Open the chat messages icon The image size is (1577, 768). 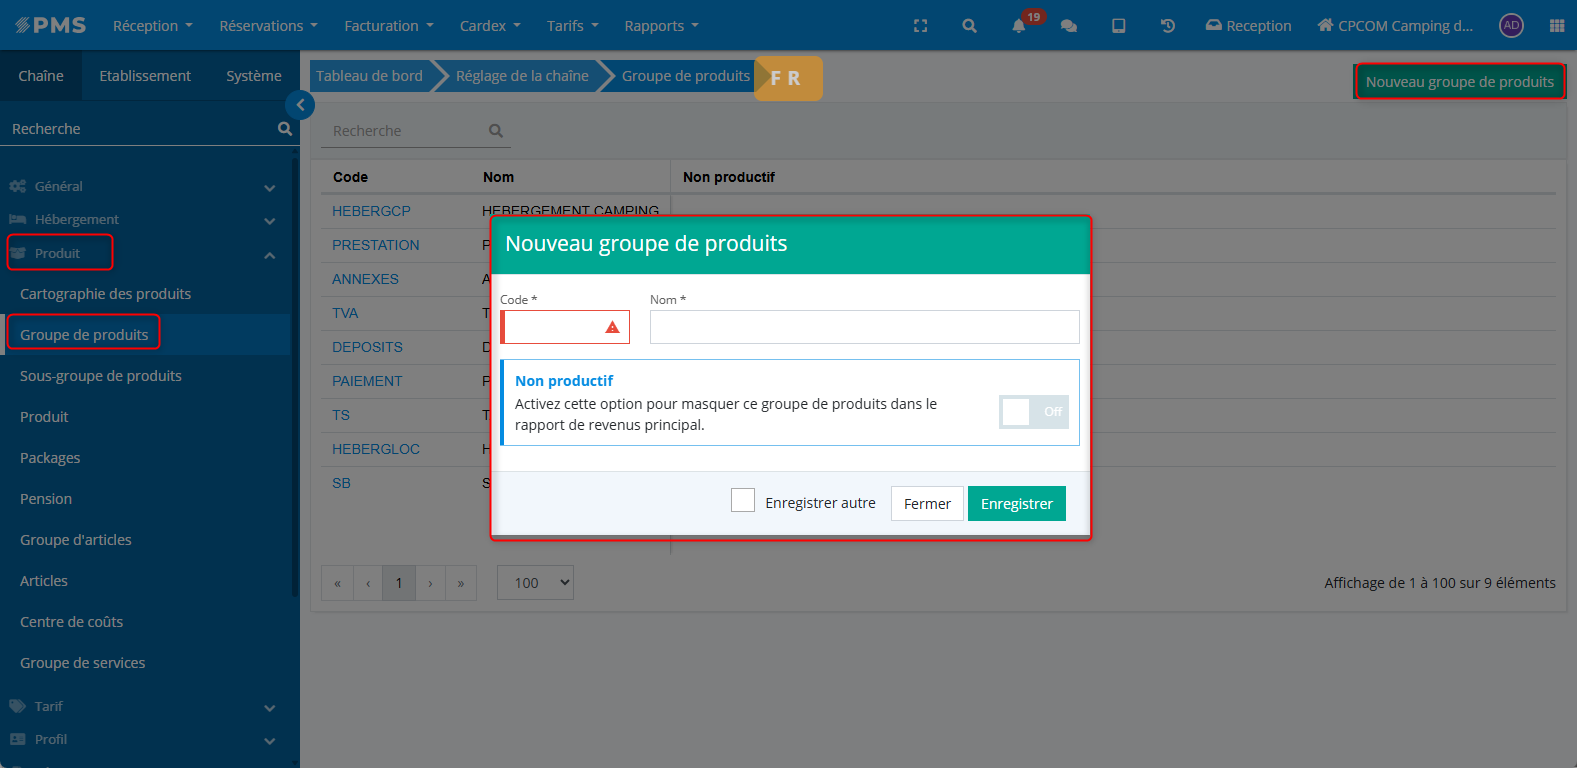(1068, 26)
